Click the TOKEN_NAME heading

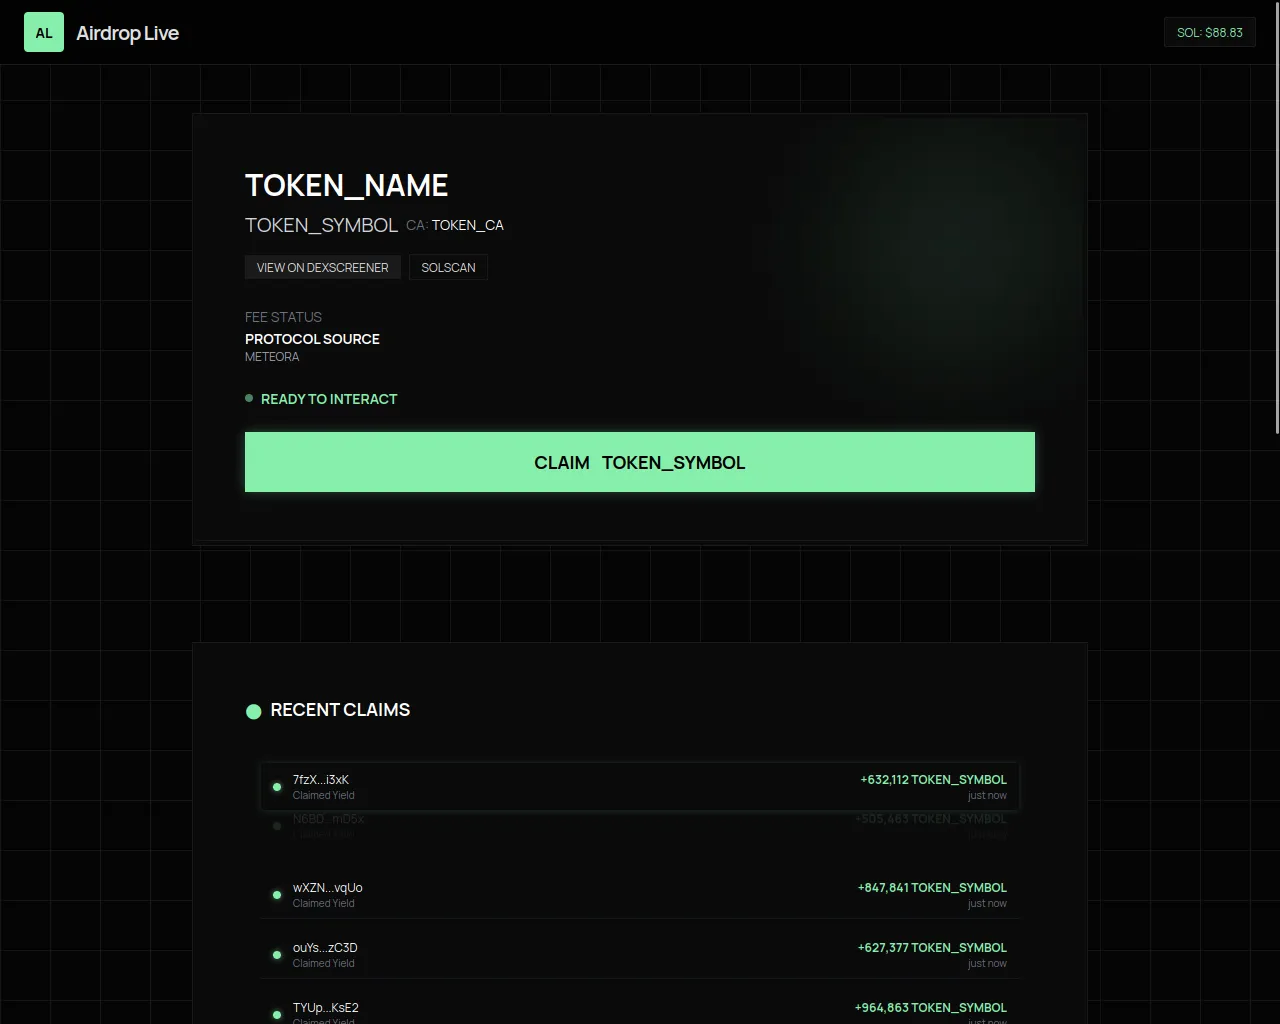346,185
